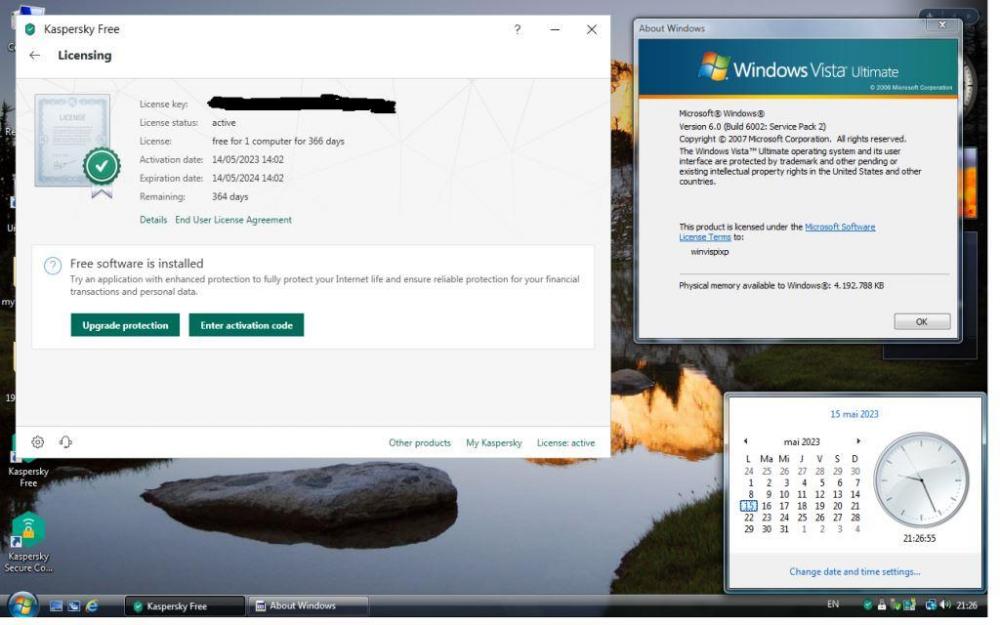Screen dimensions: 1000x625
Task: Click the next month arrow in calendar
Action: [x=858, y=441]
